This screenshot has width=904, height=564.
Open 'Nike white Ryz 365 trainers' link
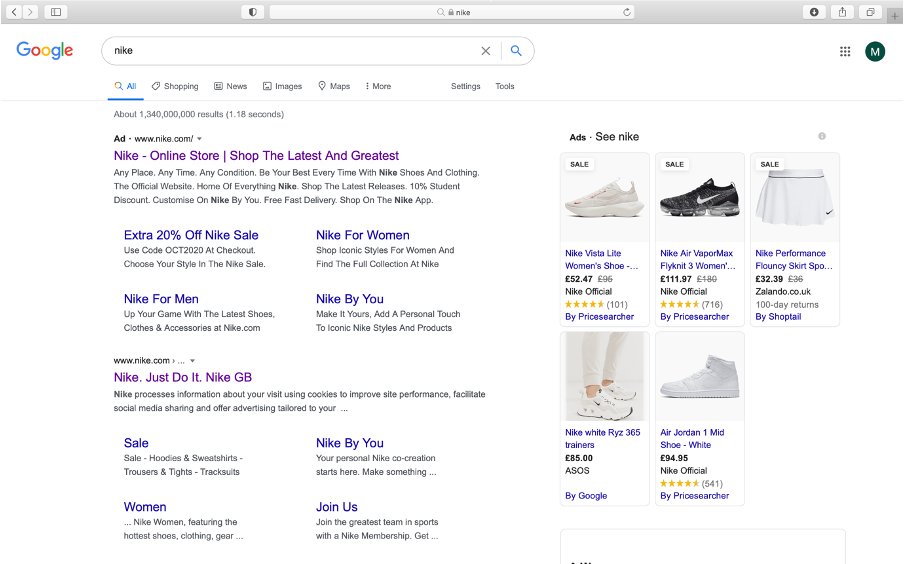[602, 439]
